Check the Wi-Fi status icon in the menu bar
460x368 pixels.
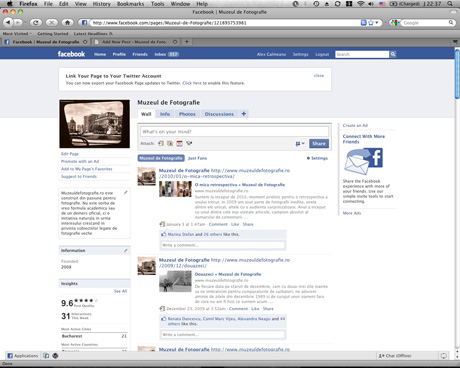click(360, 4)
